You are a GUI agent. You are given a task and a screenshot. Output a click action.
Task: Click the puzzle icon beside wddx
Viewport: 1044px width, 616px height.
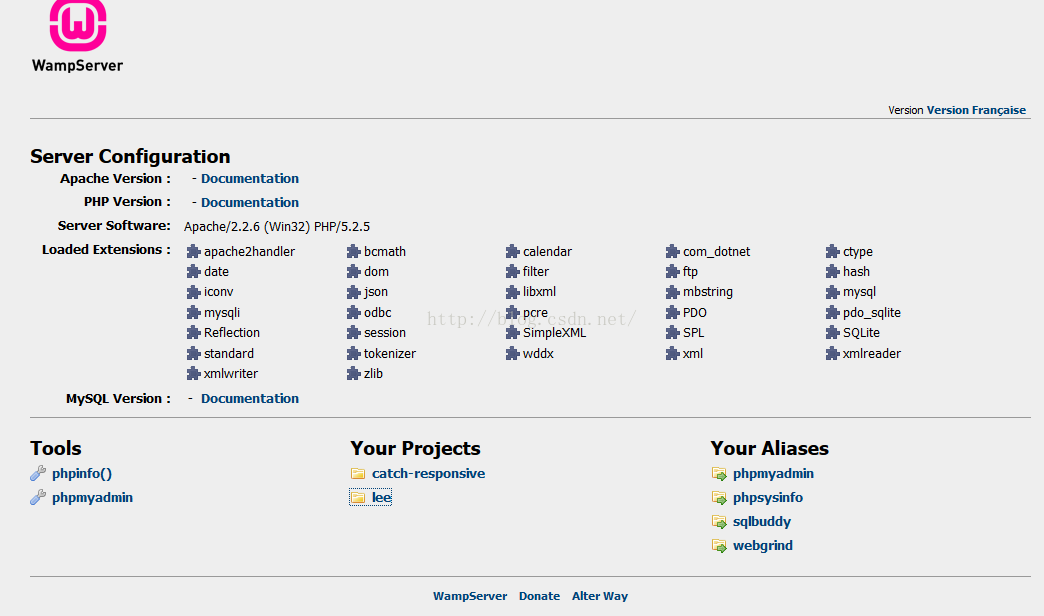tap(512, 353)
